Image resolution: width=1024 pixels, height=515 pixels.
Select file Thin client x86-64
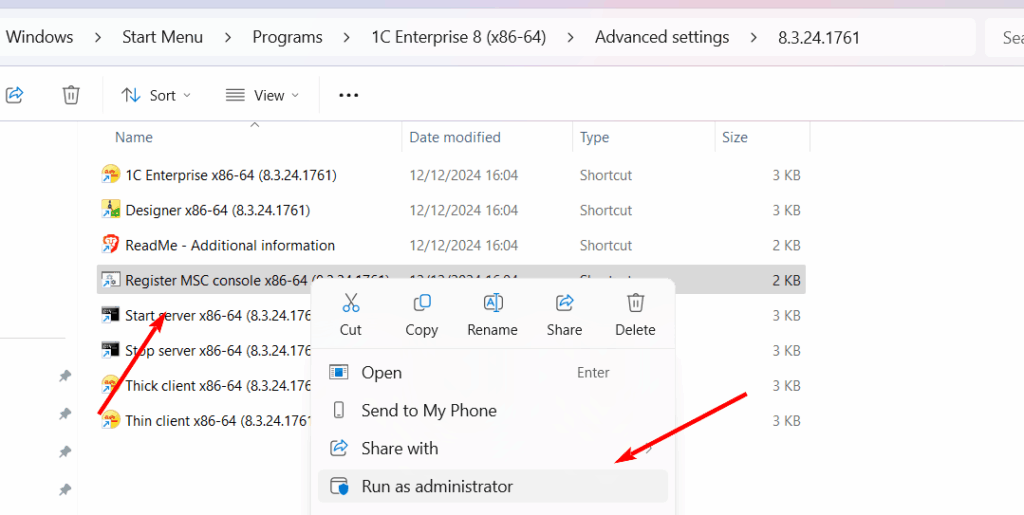click(218, 421)
